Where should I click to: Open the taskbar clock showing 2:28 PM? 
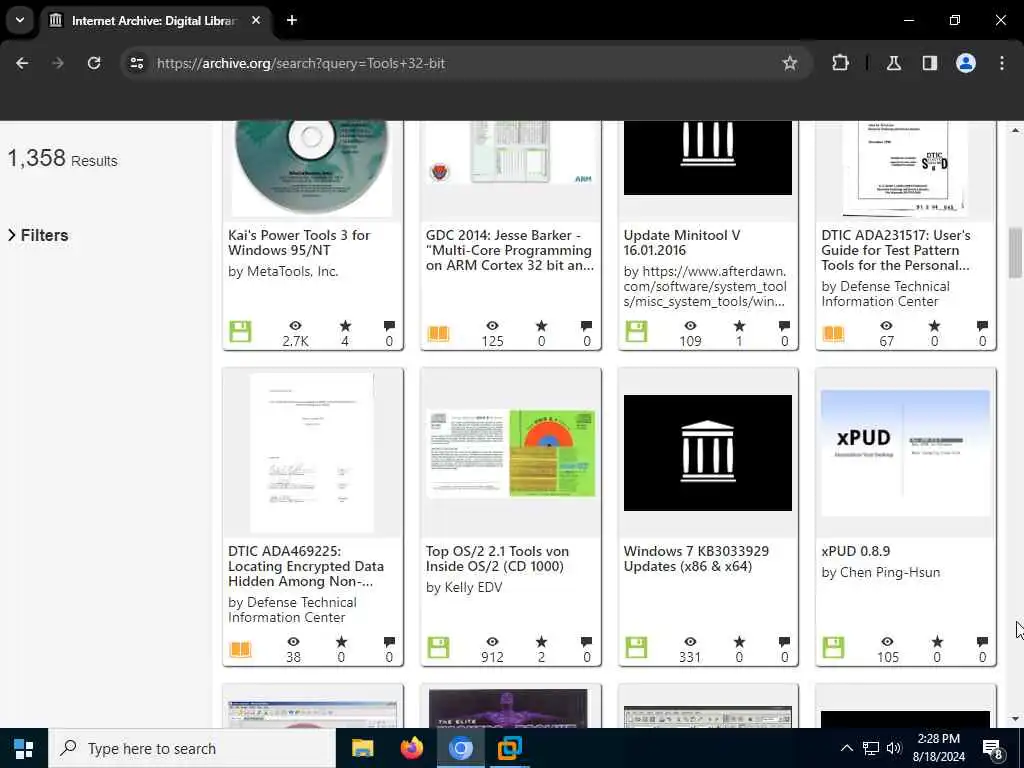pos(938,748)
